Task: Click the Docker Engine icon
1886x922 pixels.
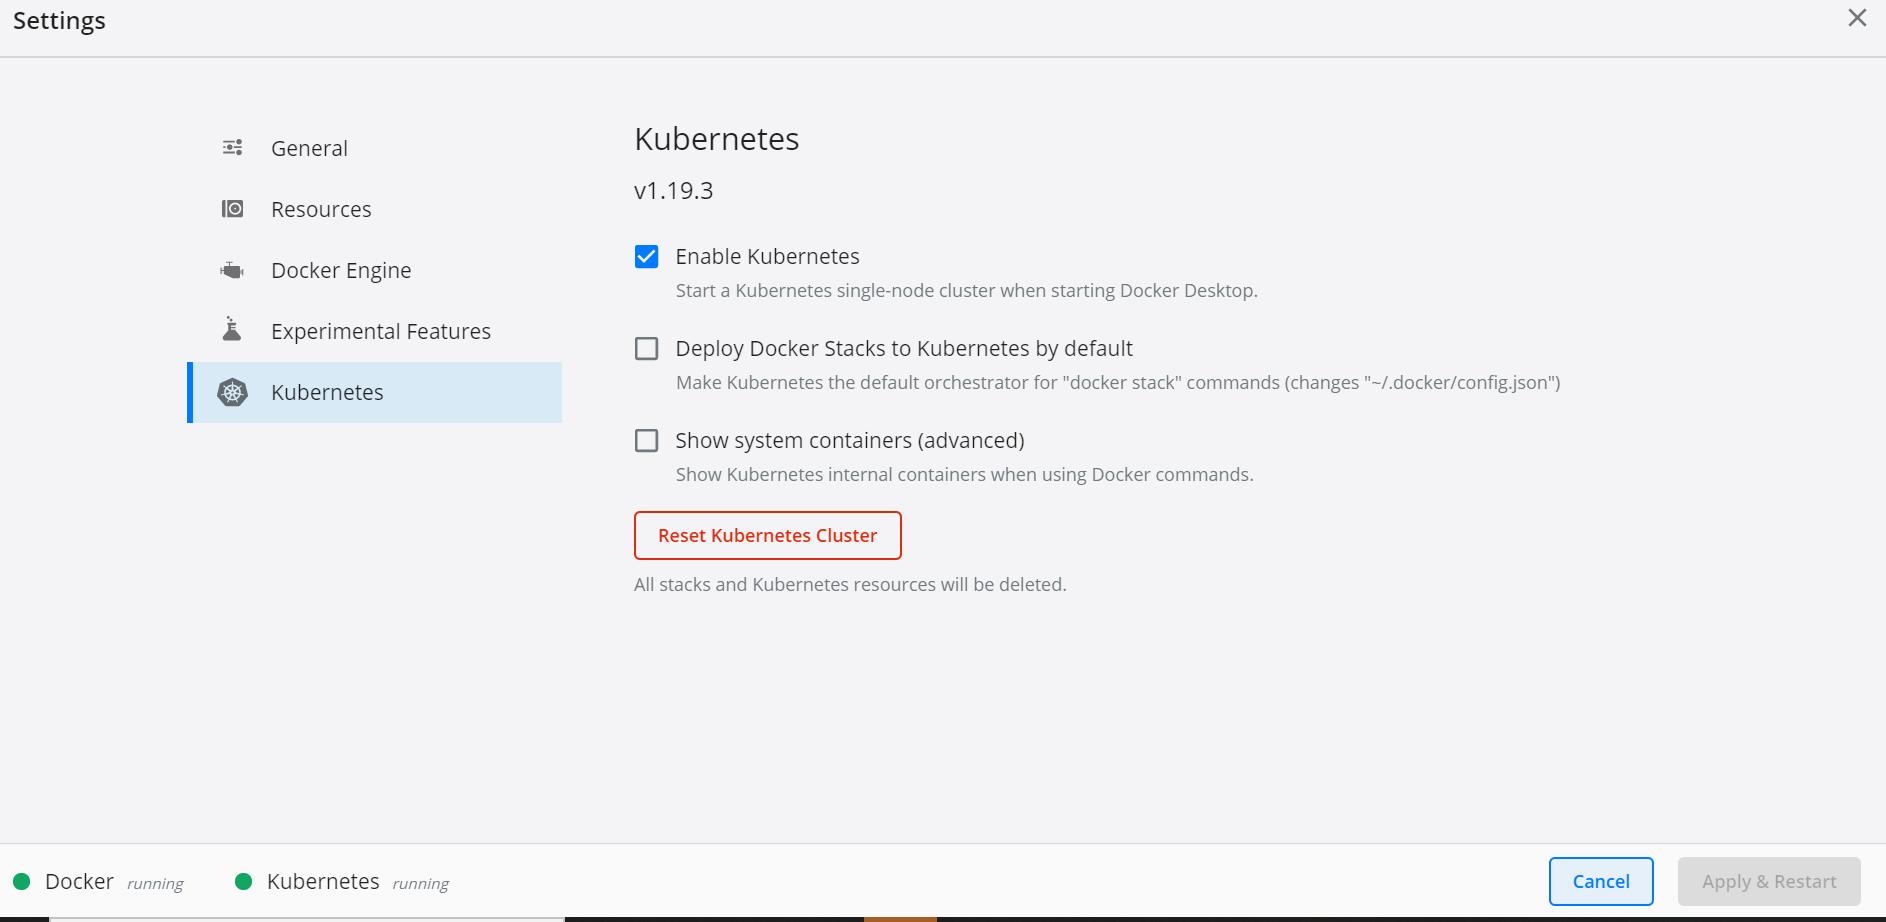Action: click(x=232, y=270)
